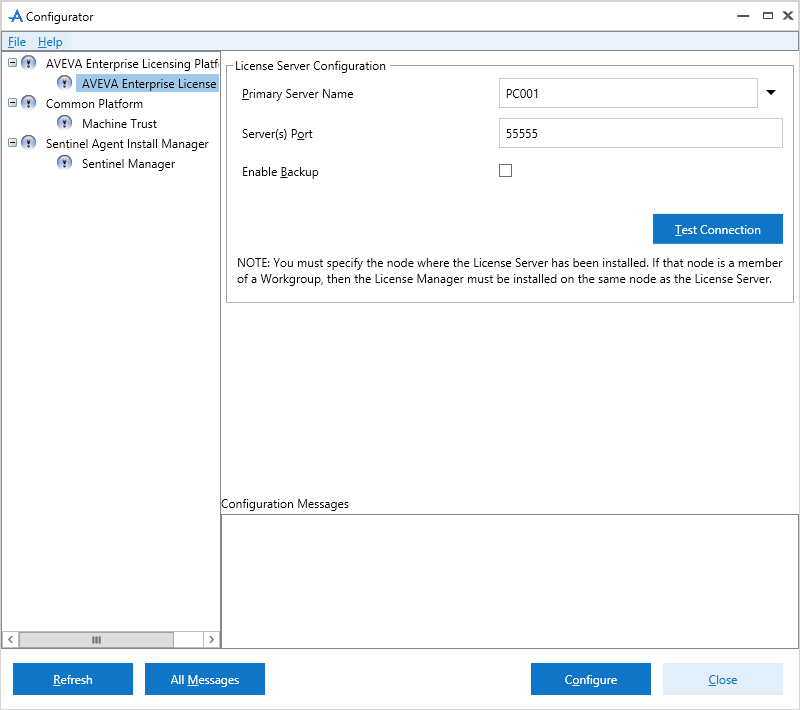The image size is (800, 710).
Task: Open the Primary Server Name dropdown arrow
Action: point(771,93)
